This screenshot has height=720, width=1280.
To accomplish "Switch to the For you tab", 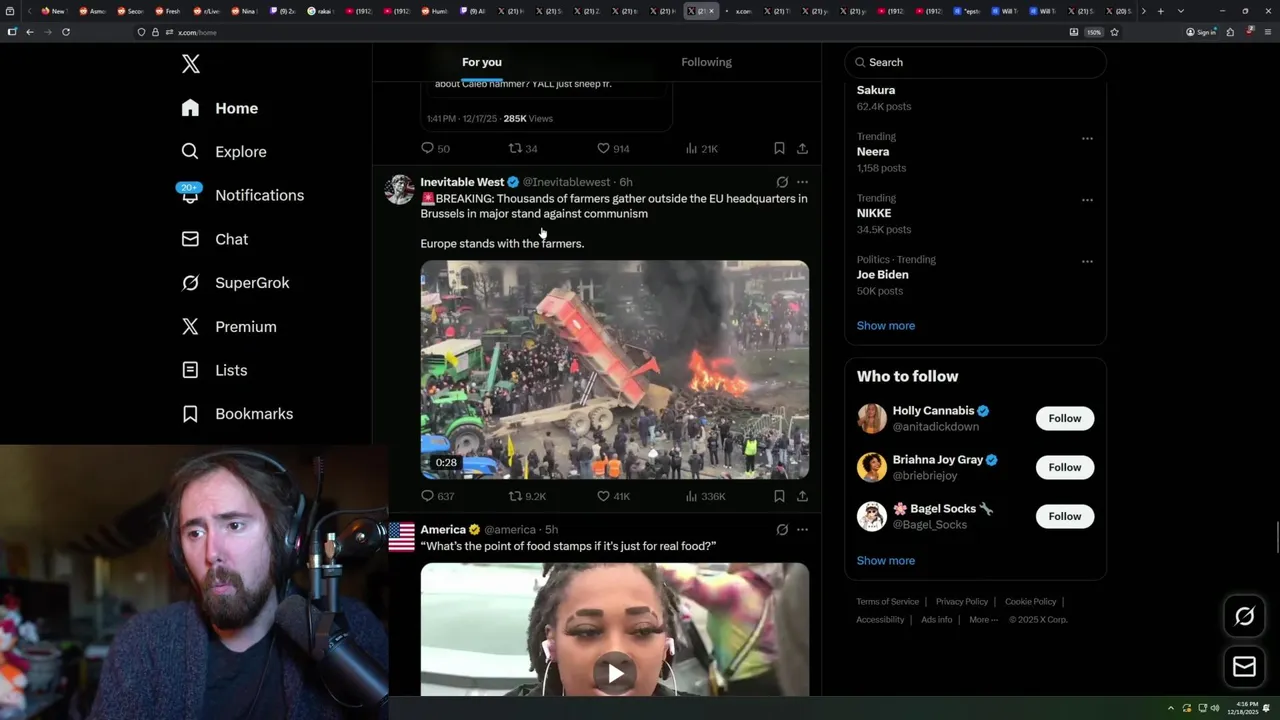I will (482, 62).
